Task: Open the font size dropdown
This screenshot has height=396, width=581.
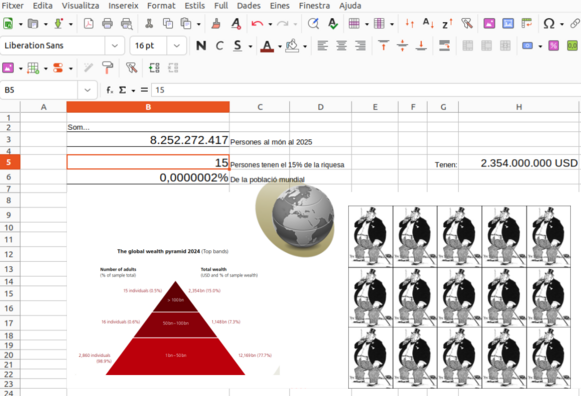Action: (176, 46)
